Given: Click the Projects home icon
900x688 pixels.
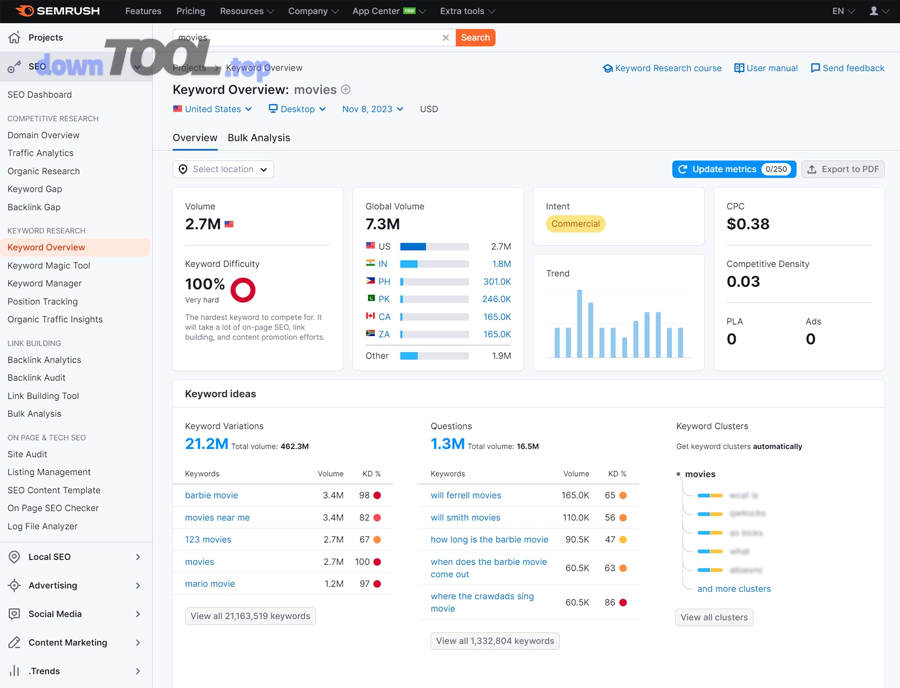Looking at the screenshot, I should point(14,38).
